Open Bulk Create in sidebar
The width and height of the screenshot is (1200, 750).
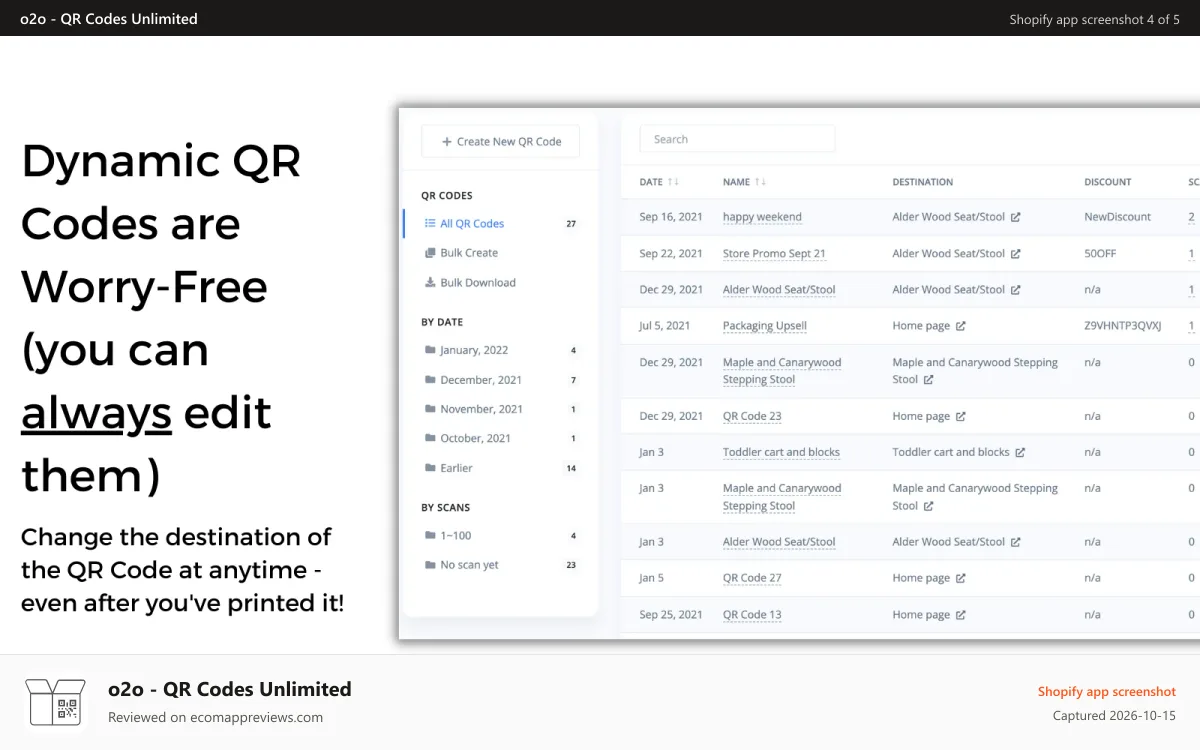point(469,253)
